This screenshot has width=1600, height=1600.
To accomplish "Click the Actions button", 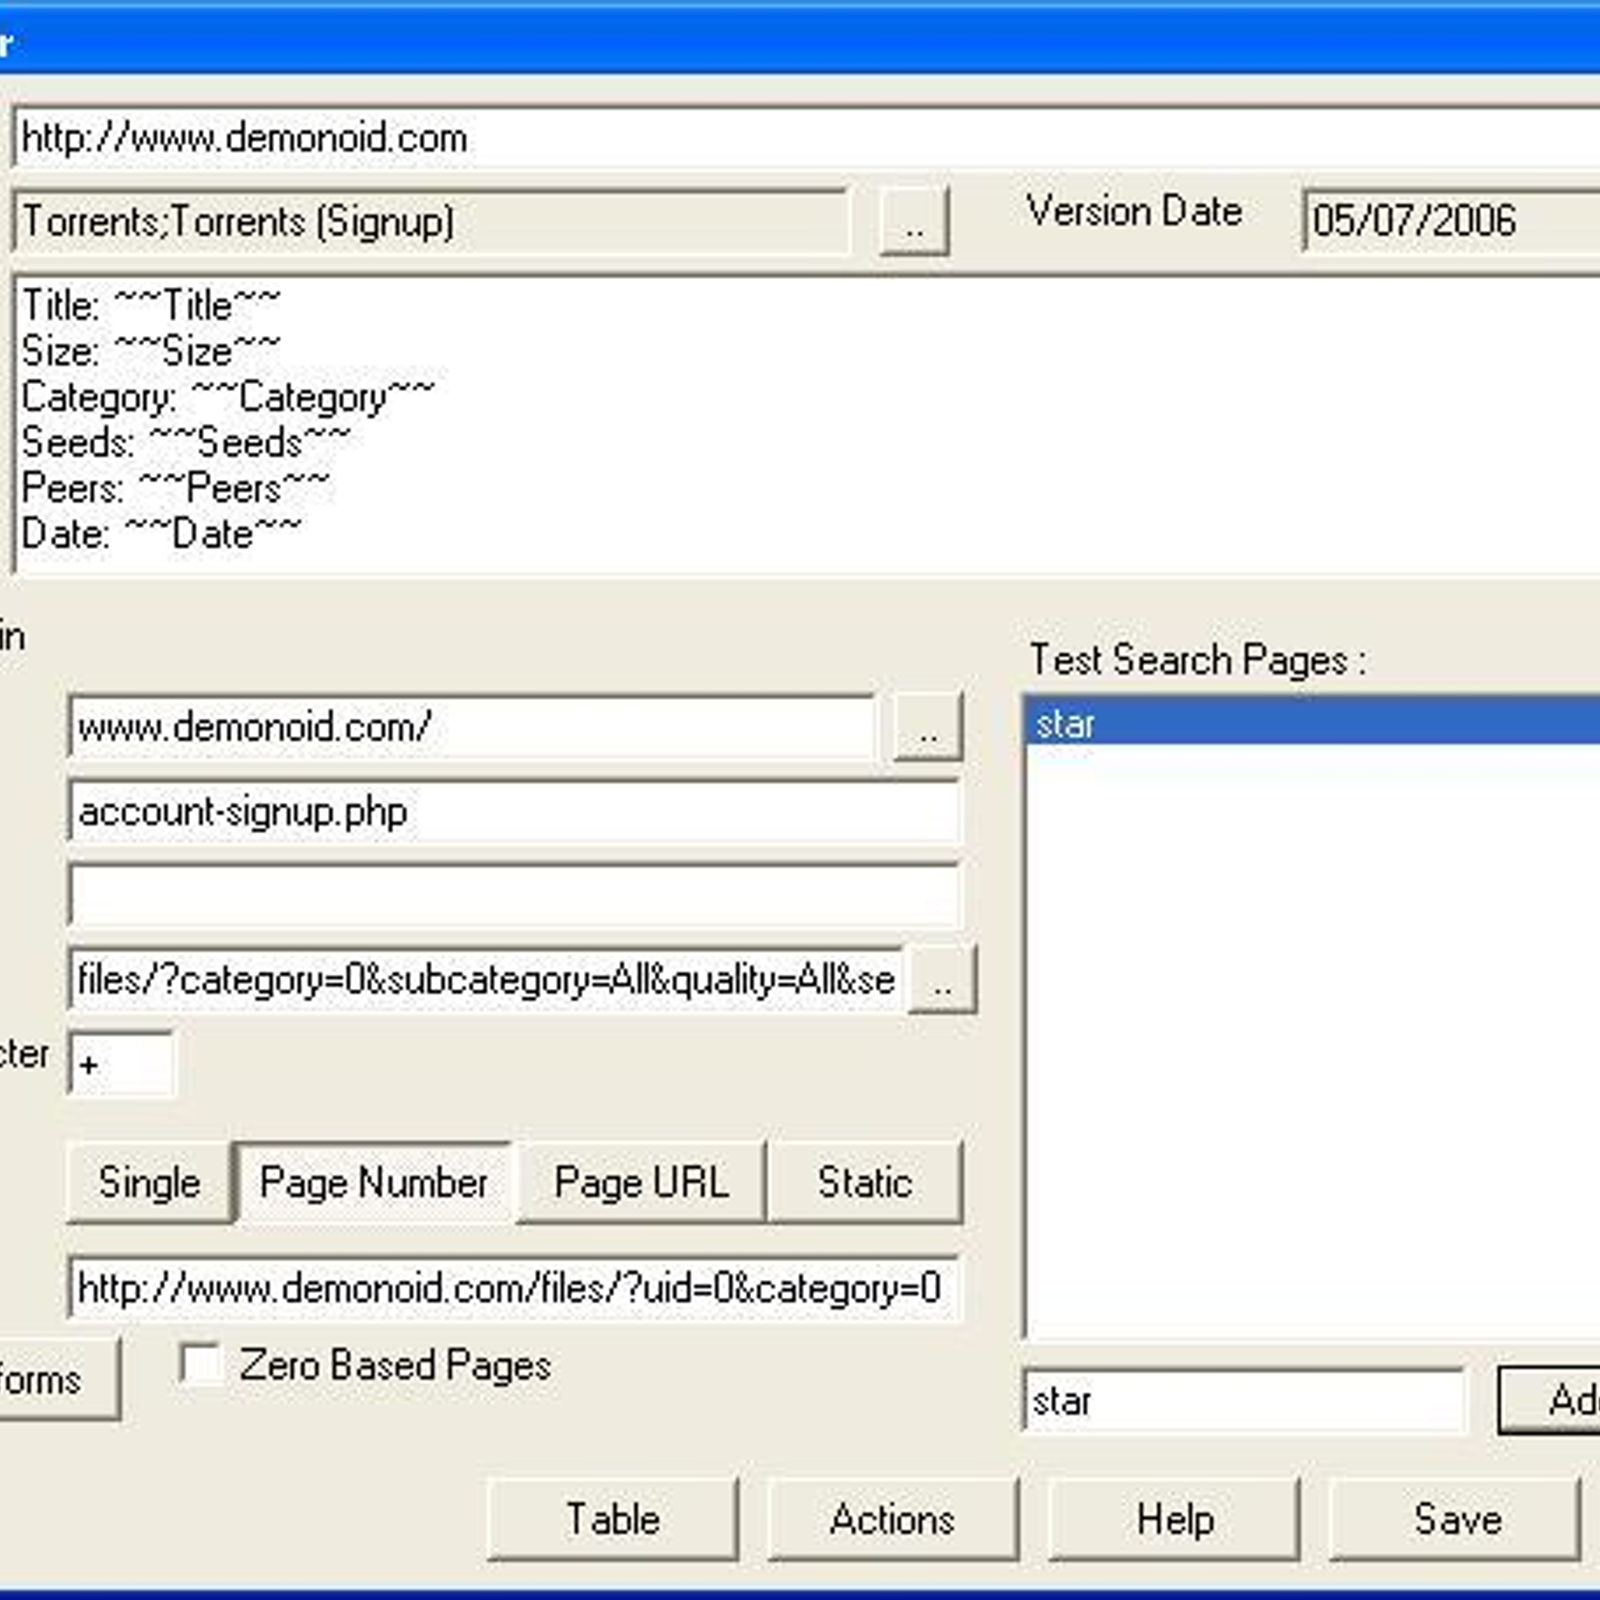I will [893, 1519].
